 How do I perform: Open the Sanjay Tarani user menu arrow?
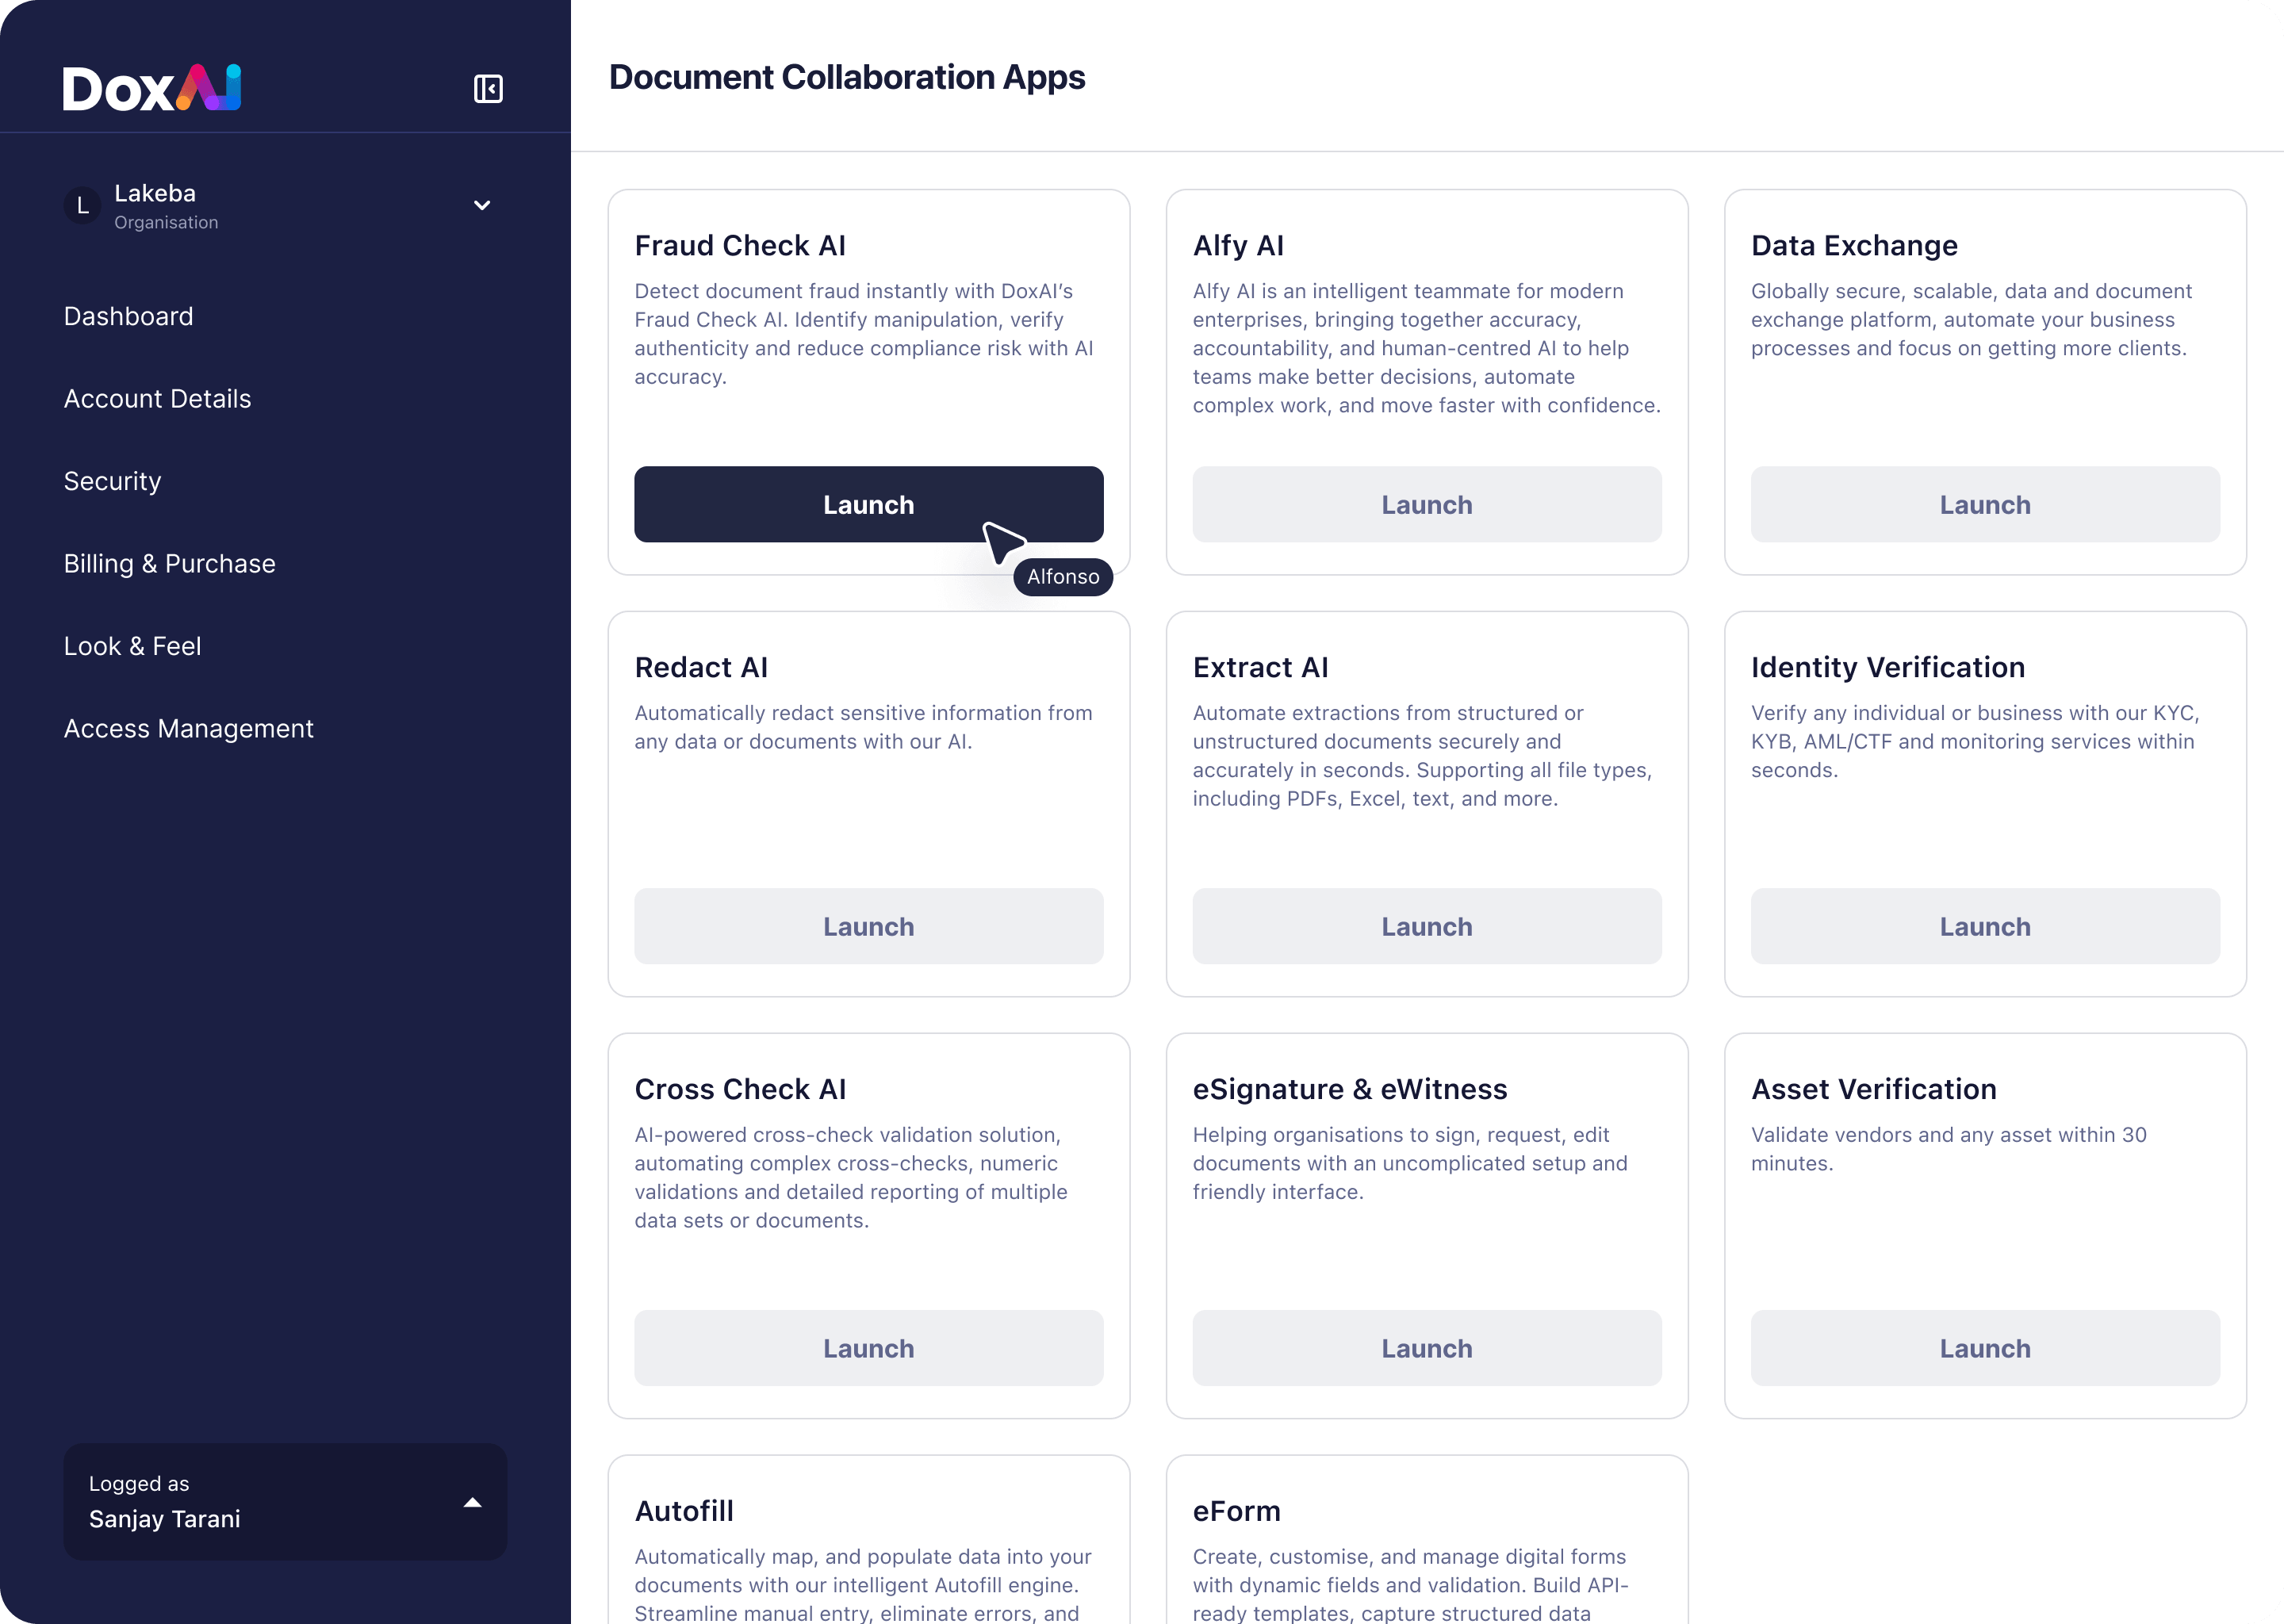473,1502
